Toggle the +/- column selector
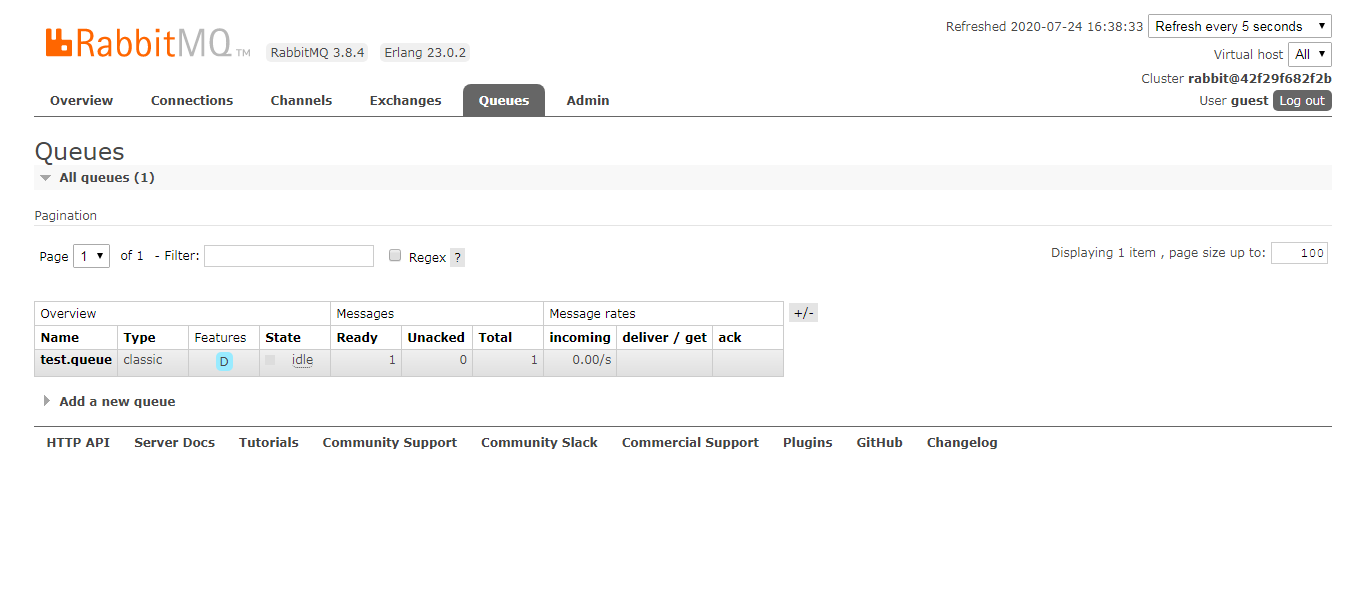Viewport: 1366px width, 597px height. [803, 313]
